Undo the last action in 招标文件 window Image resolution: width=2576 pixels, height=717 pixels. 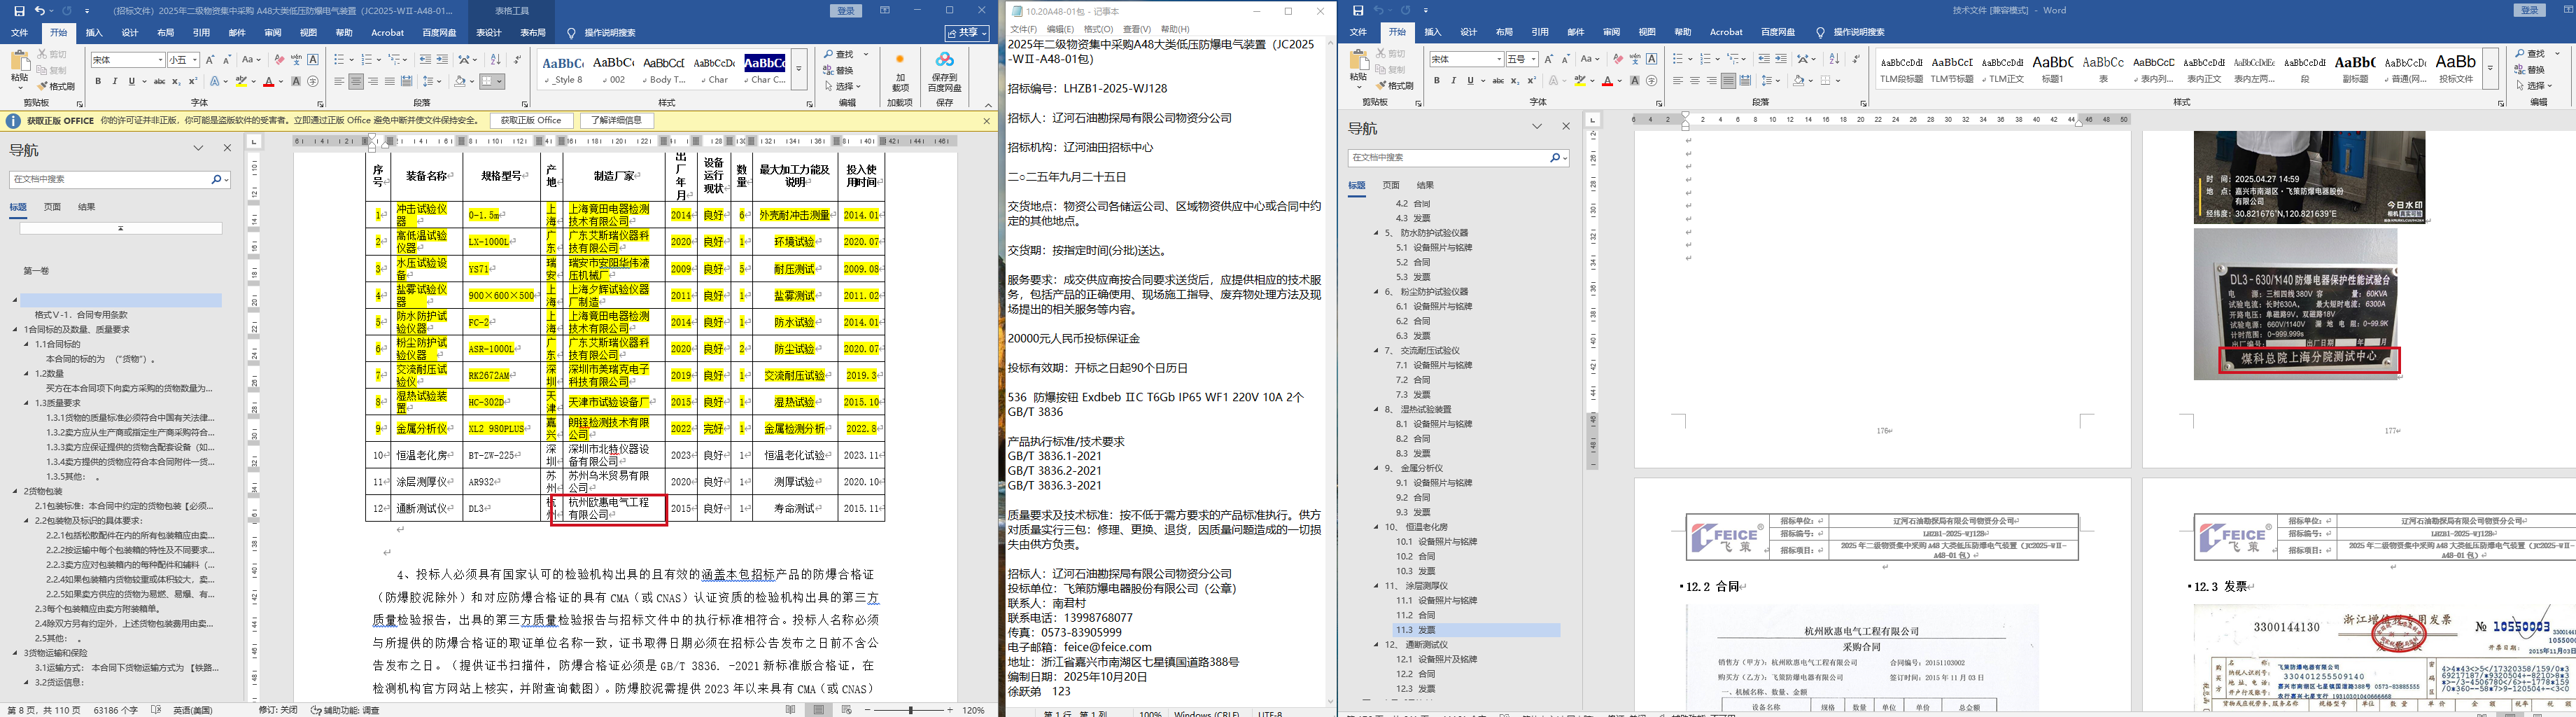[40, 11]
